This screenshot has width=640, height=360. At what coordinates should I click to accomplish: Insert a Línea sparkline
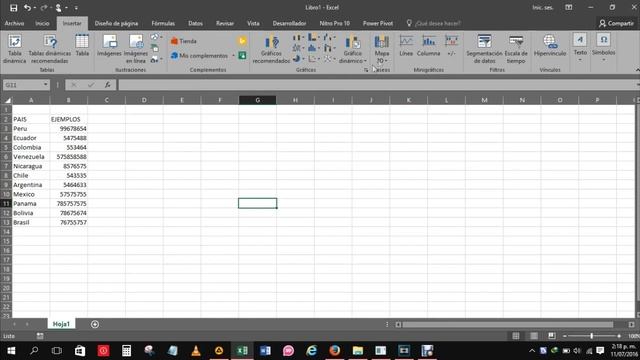click(406, 46)
